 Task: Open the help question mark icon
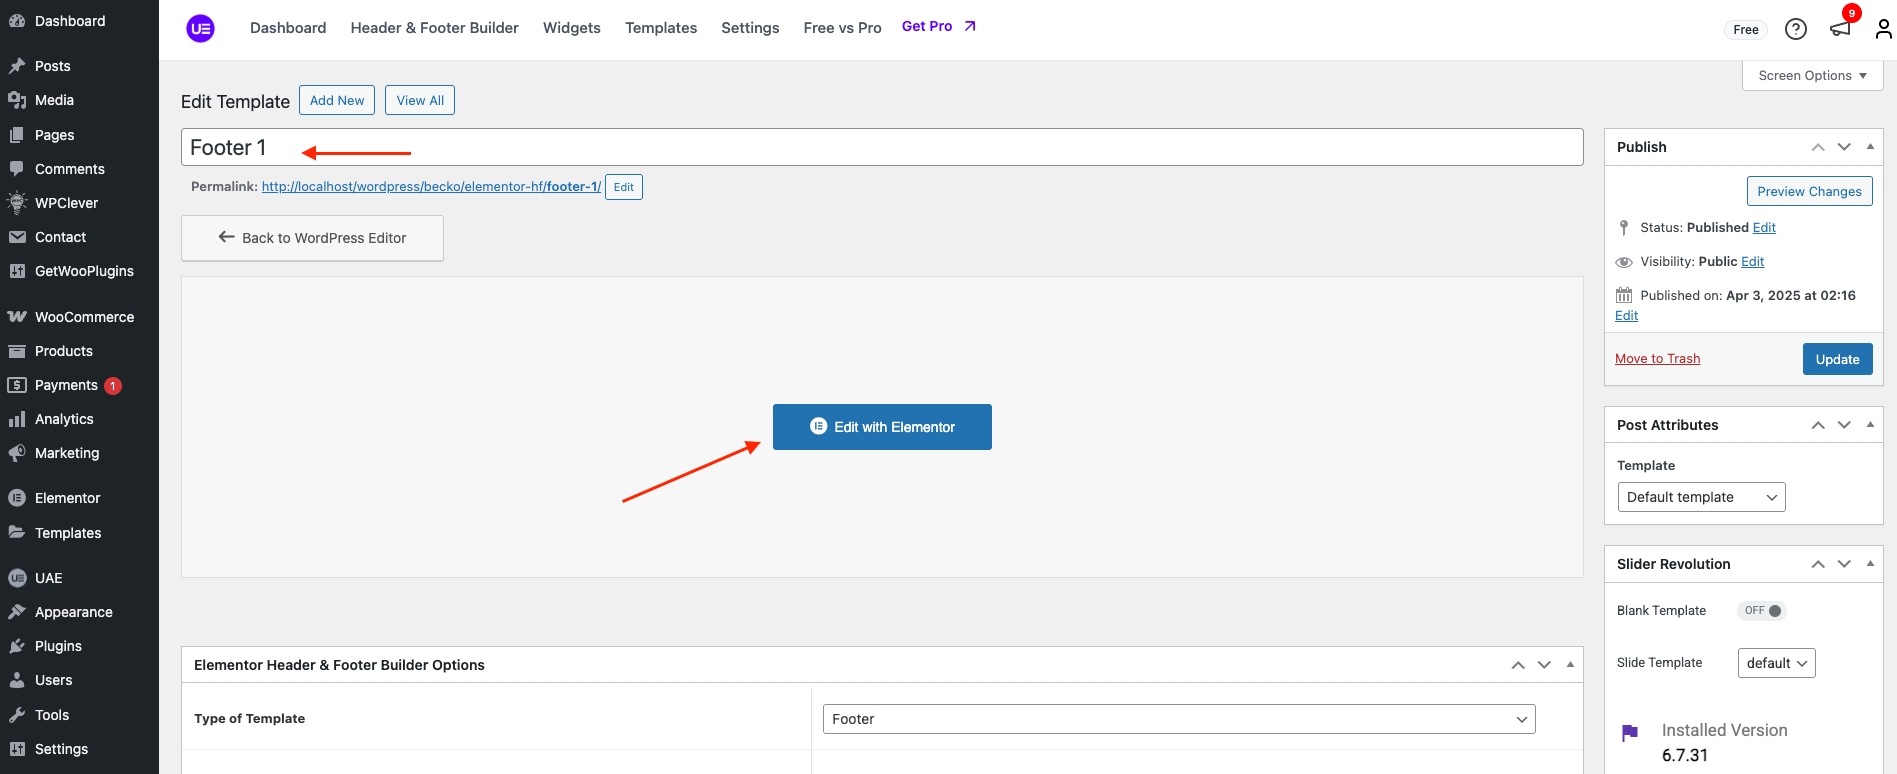[x=1796, y=29]
